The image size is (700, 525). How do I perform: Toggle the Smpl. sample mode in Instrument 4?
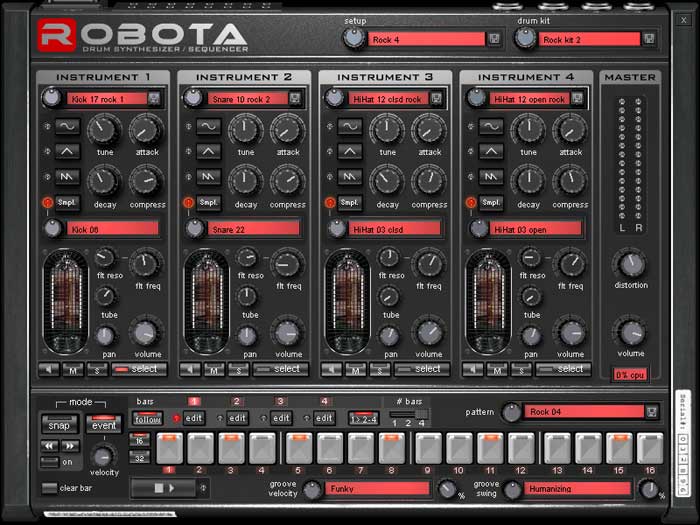click(491, 203)
